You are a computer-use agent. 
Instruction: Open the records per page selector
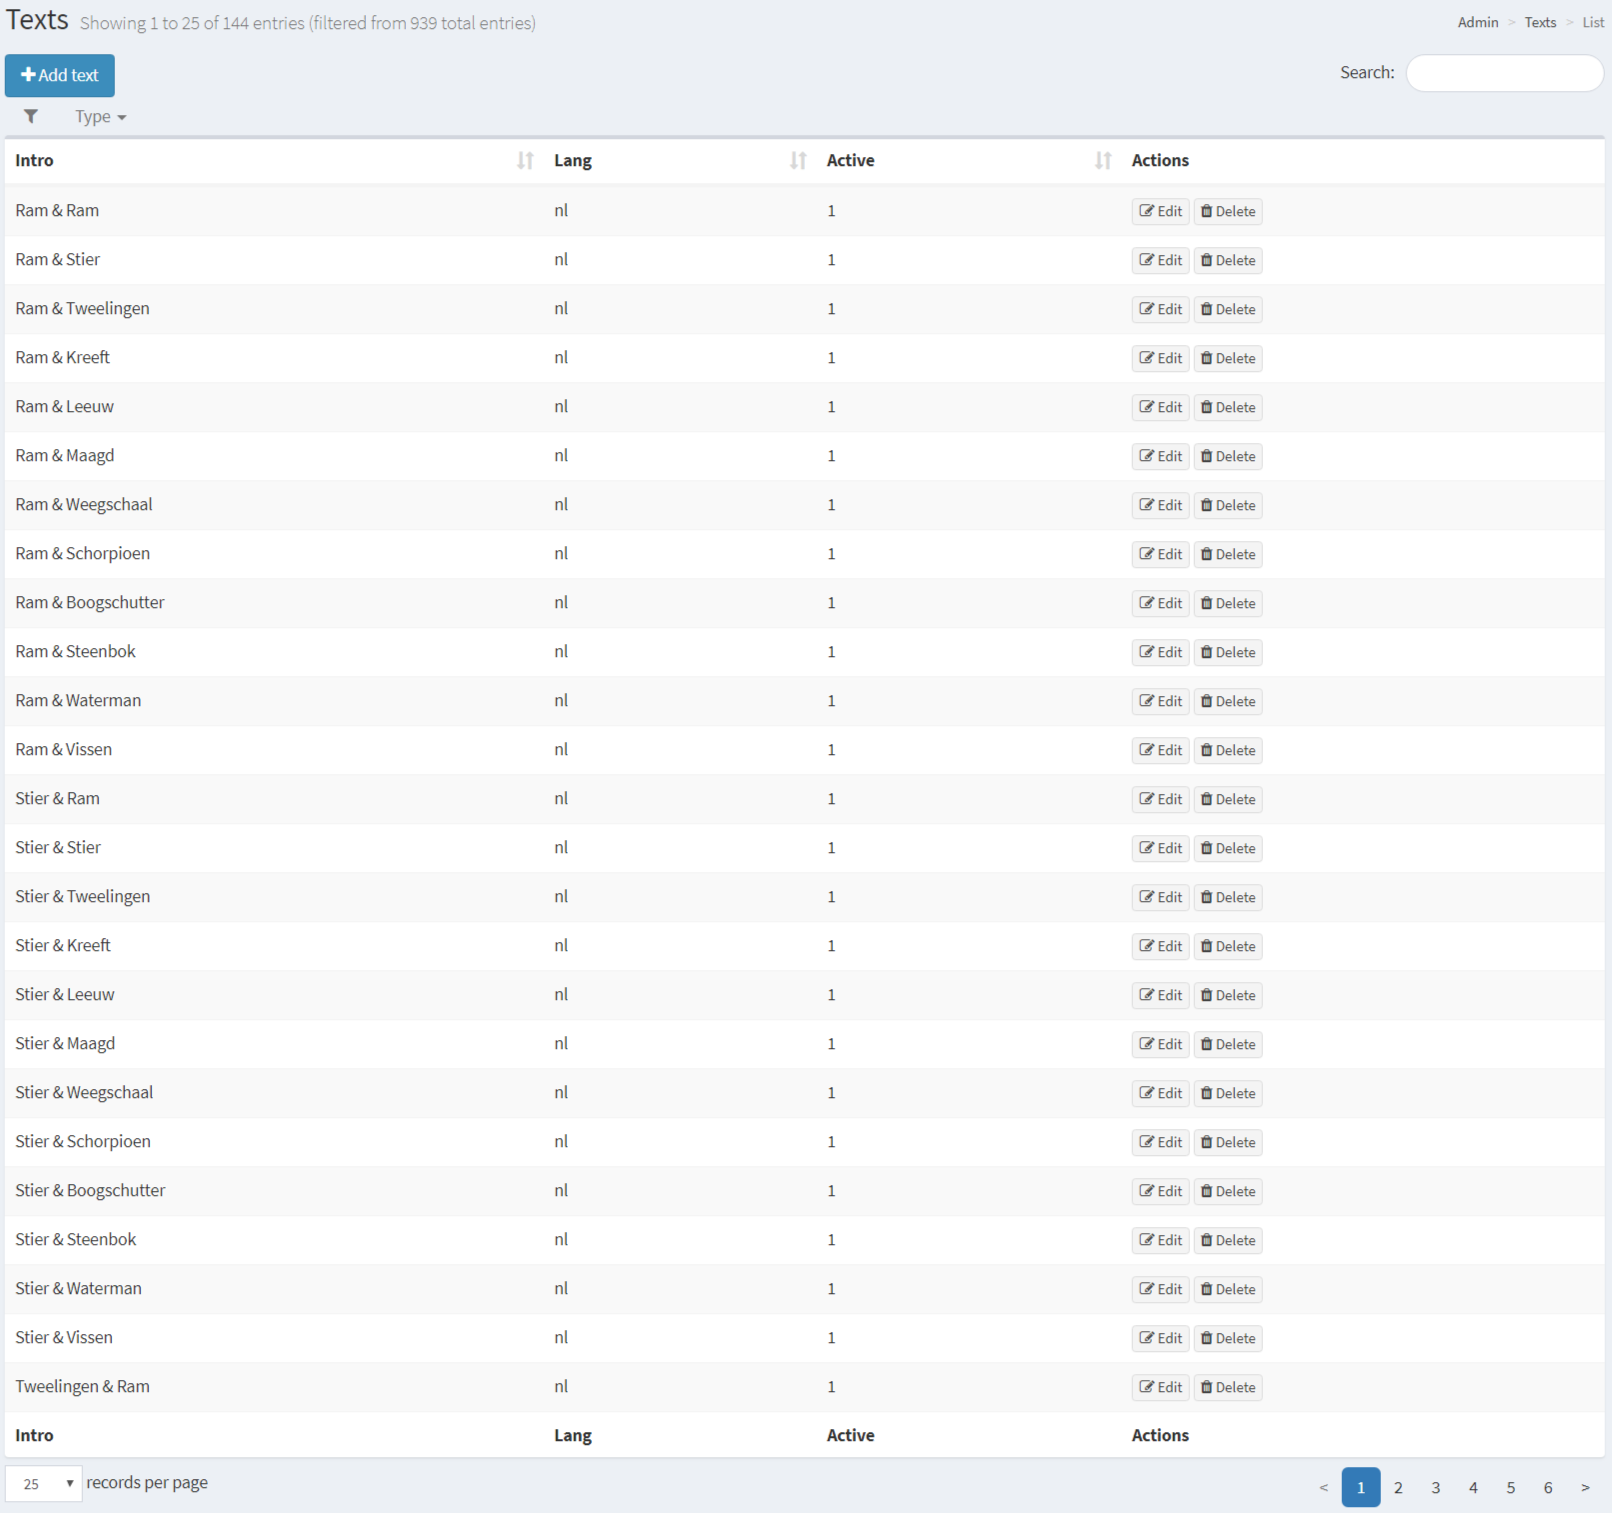pos(44,1484)
